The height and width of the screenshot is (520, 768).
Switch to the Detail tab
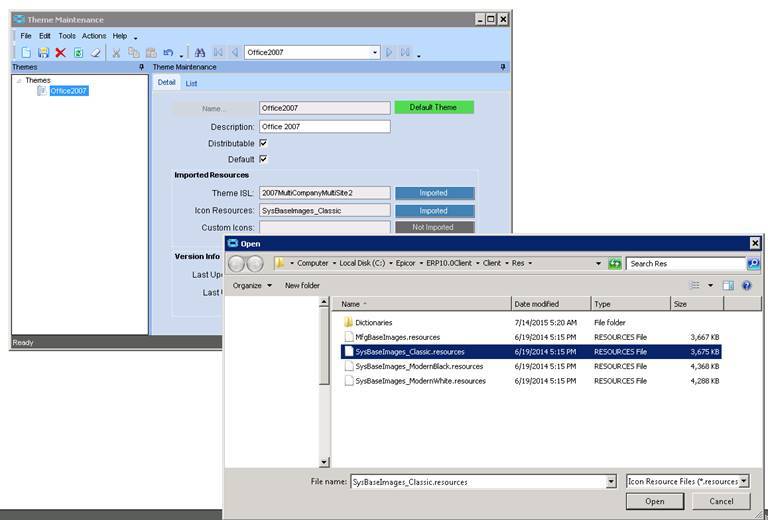point(167,82)
